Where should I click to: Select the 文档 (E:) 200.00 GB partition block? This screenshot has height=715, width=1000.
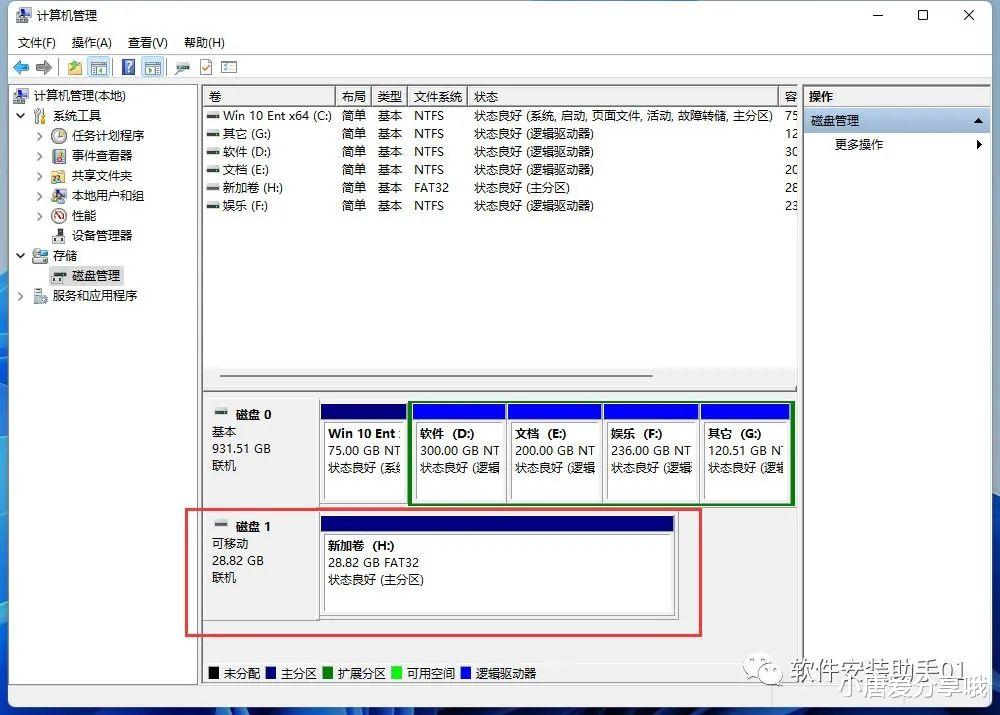[x=555, y=453]
